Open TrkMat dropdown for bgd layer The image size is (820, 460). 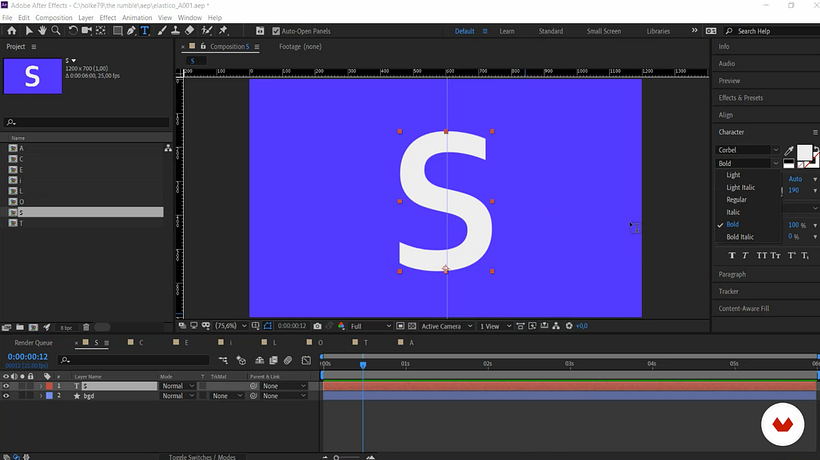click(x=226, y=396)
